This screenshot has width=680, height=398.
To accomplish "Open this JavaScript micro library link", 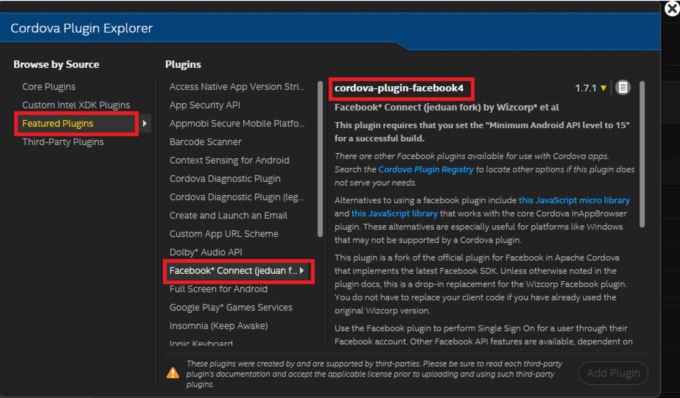I will click(x=574, y=200).
